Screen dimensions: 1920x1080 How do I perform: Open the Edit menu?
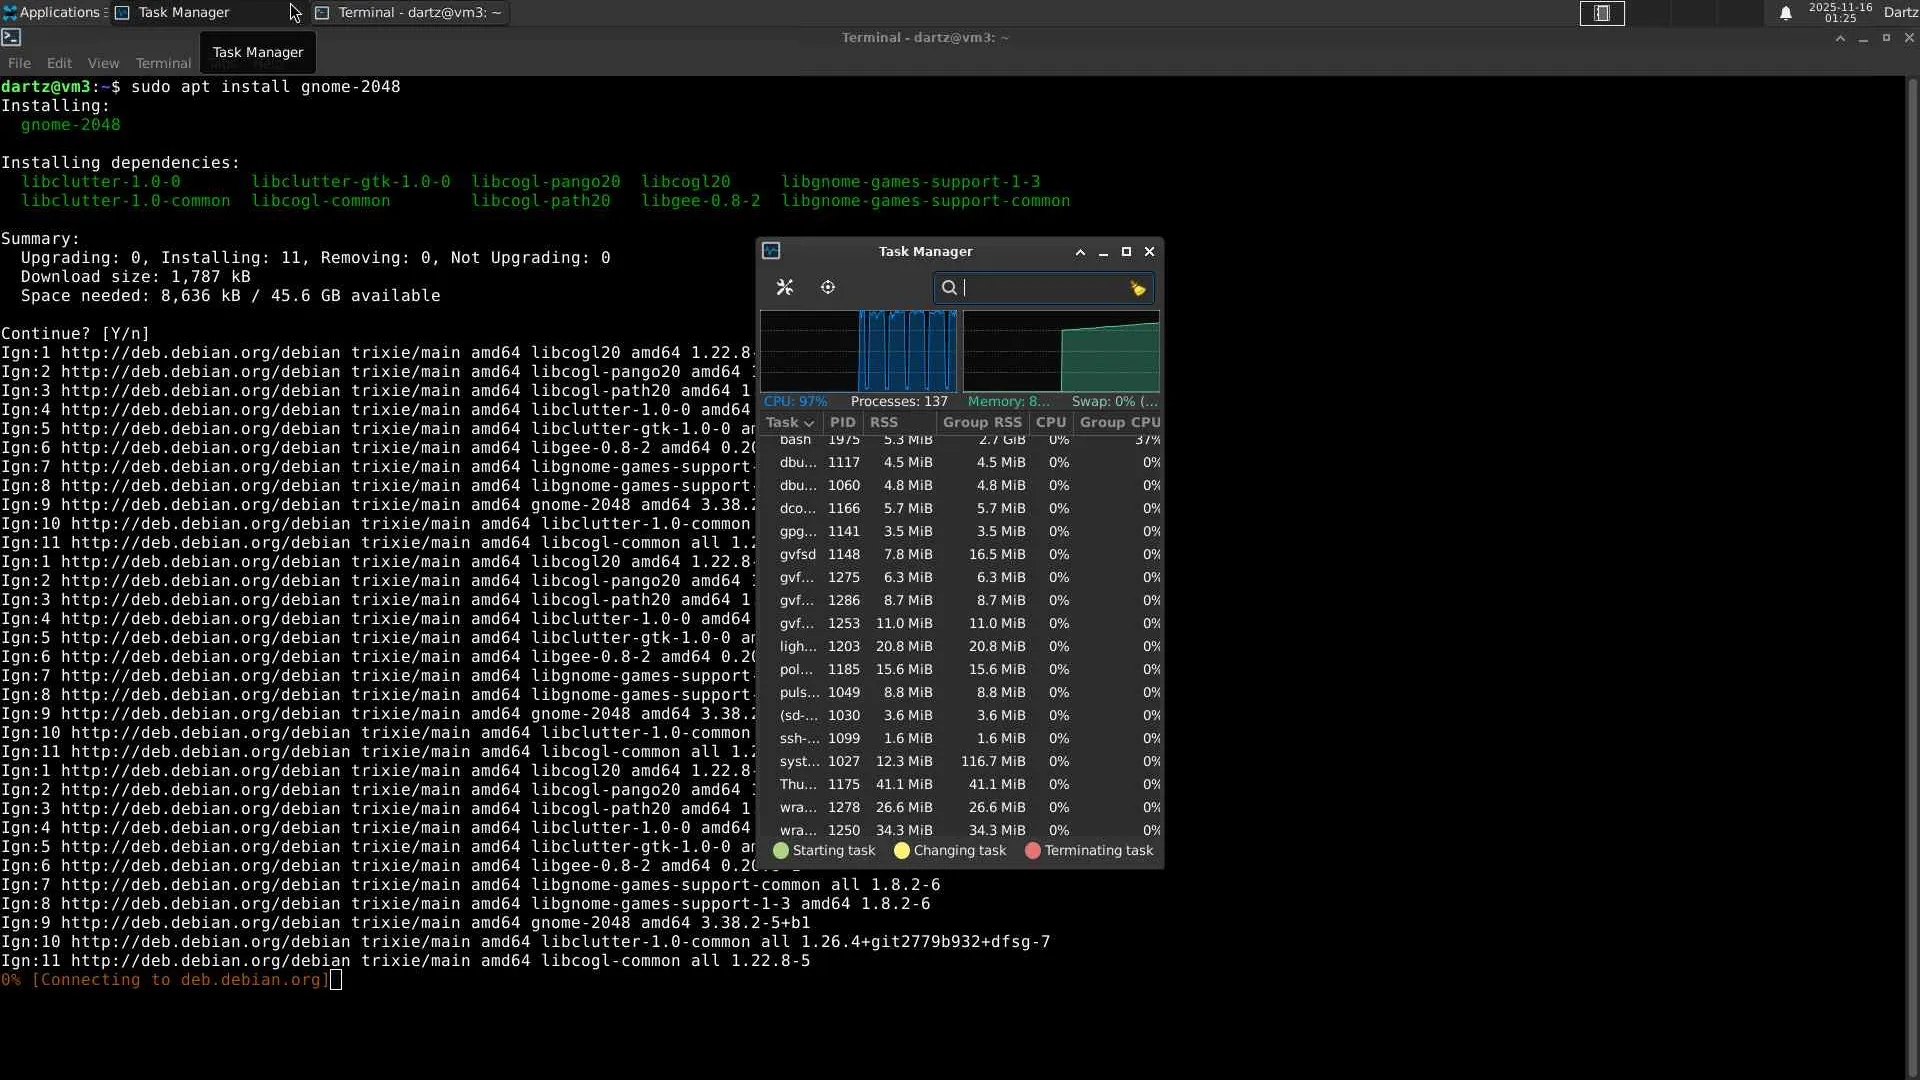[x=59, y=63]
